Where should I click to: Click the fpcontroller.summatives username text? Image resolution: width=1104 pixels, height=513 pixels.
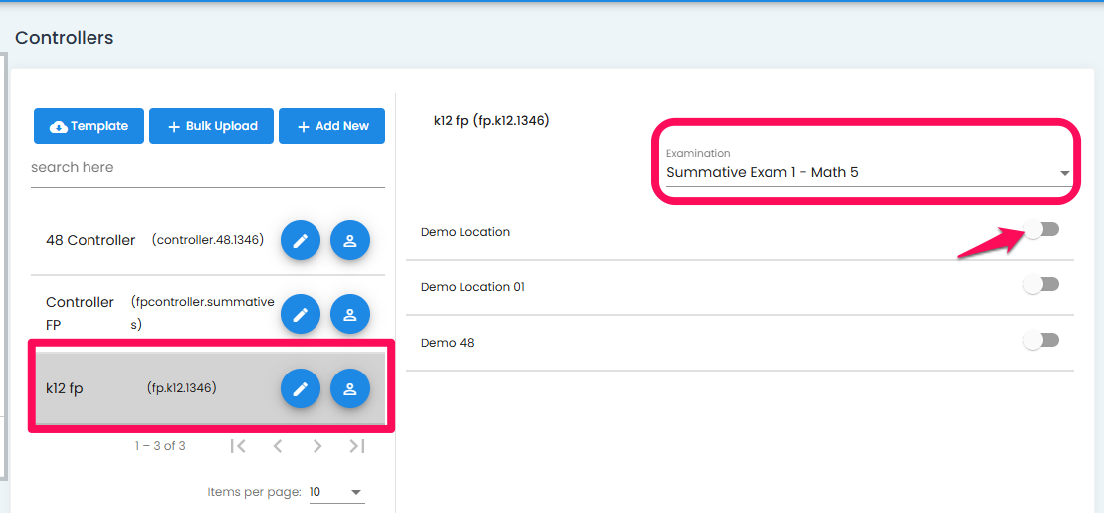(x=203, y=314)
